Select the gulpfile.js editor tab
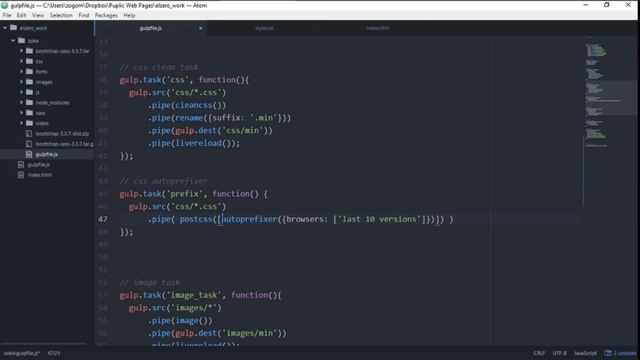This screenshot has width=640, height=360. tap(151, 28)
